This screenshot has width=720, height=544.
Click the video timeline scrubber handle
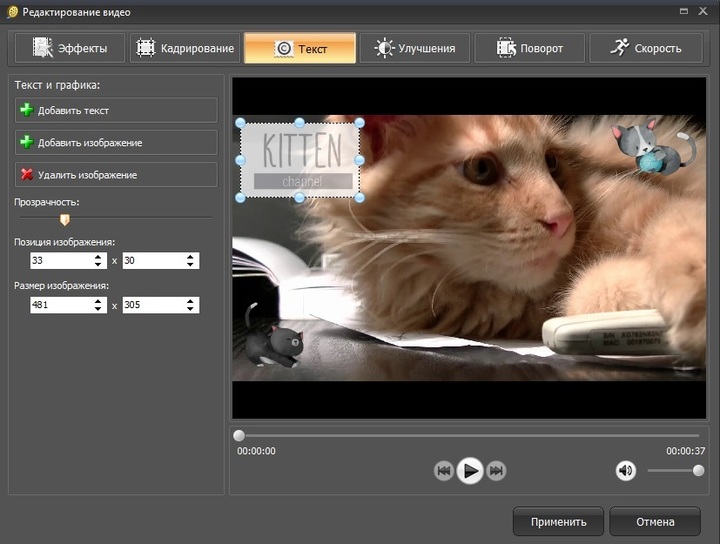coord(239,435)
